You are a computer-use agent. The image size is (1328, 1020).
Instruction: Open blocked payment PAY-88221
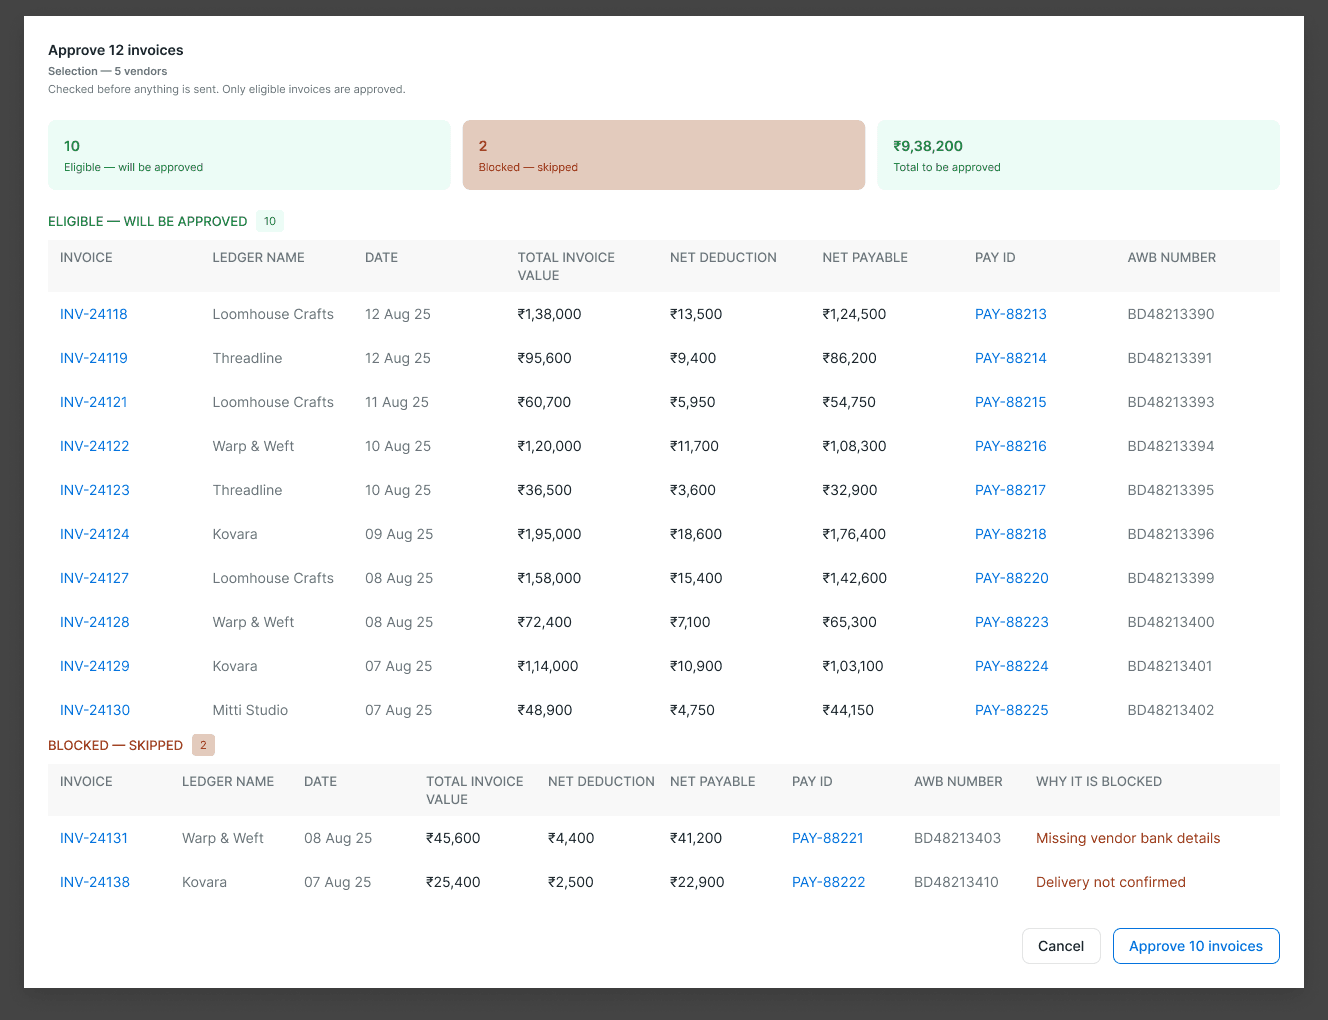coord(828,838)
